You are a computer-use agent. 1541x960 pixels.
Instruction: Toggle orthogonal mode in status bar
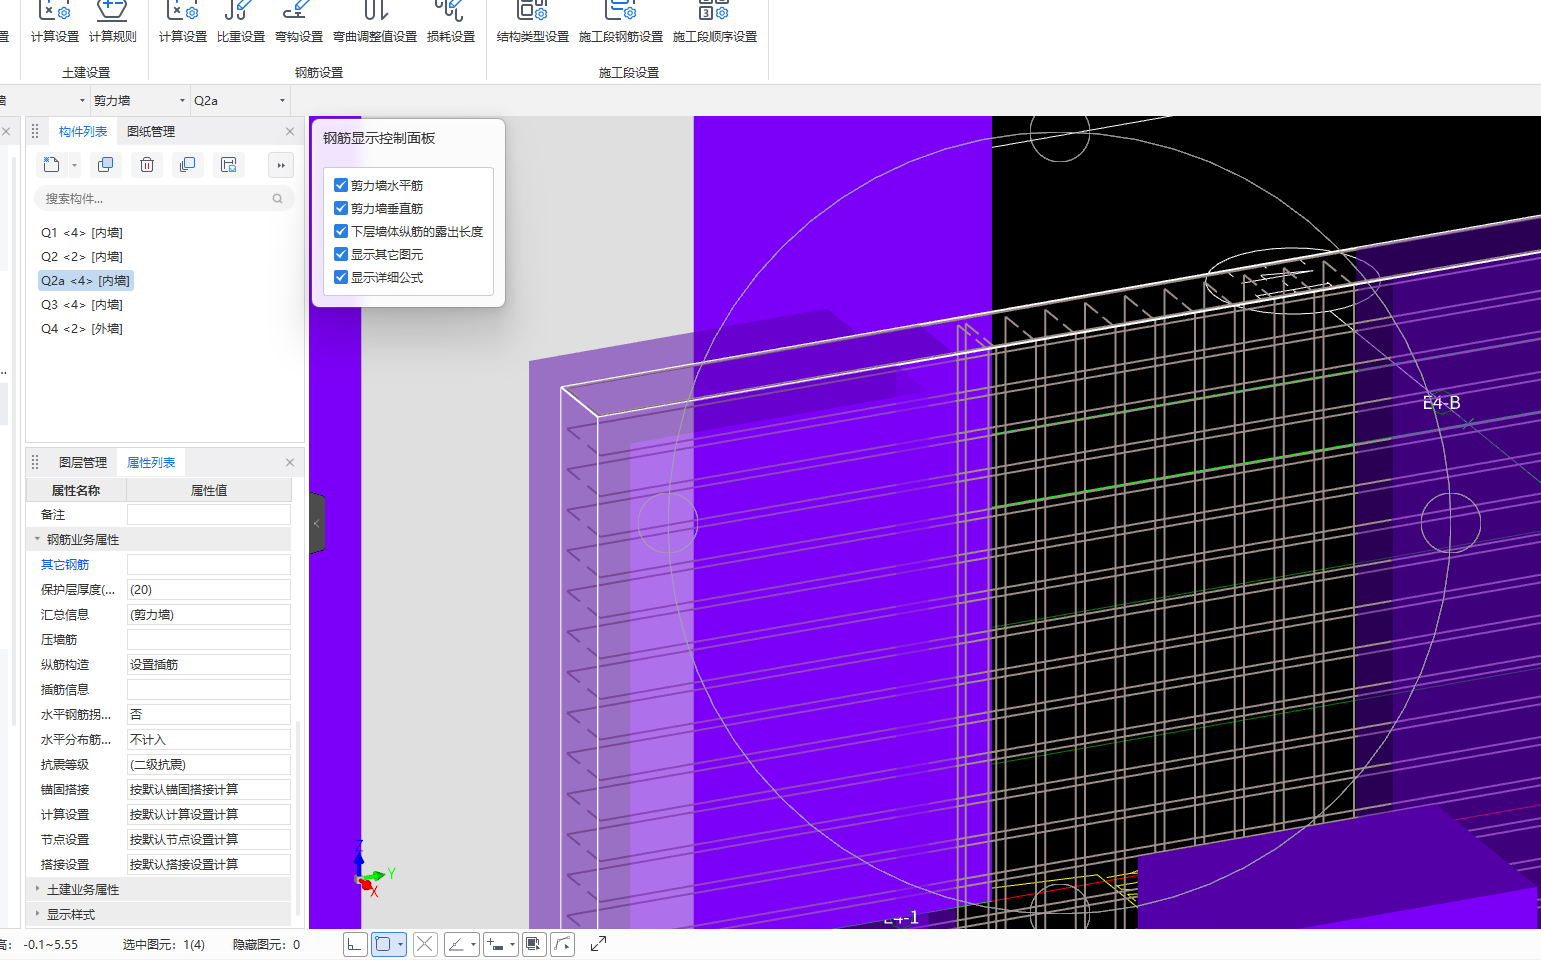(x=355, y=944)
